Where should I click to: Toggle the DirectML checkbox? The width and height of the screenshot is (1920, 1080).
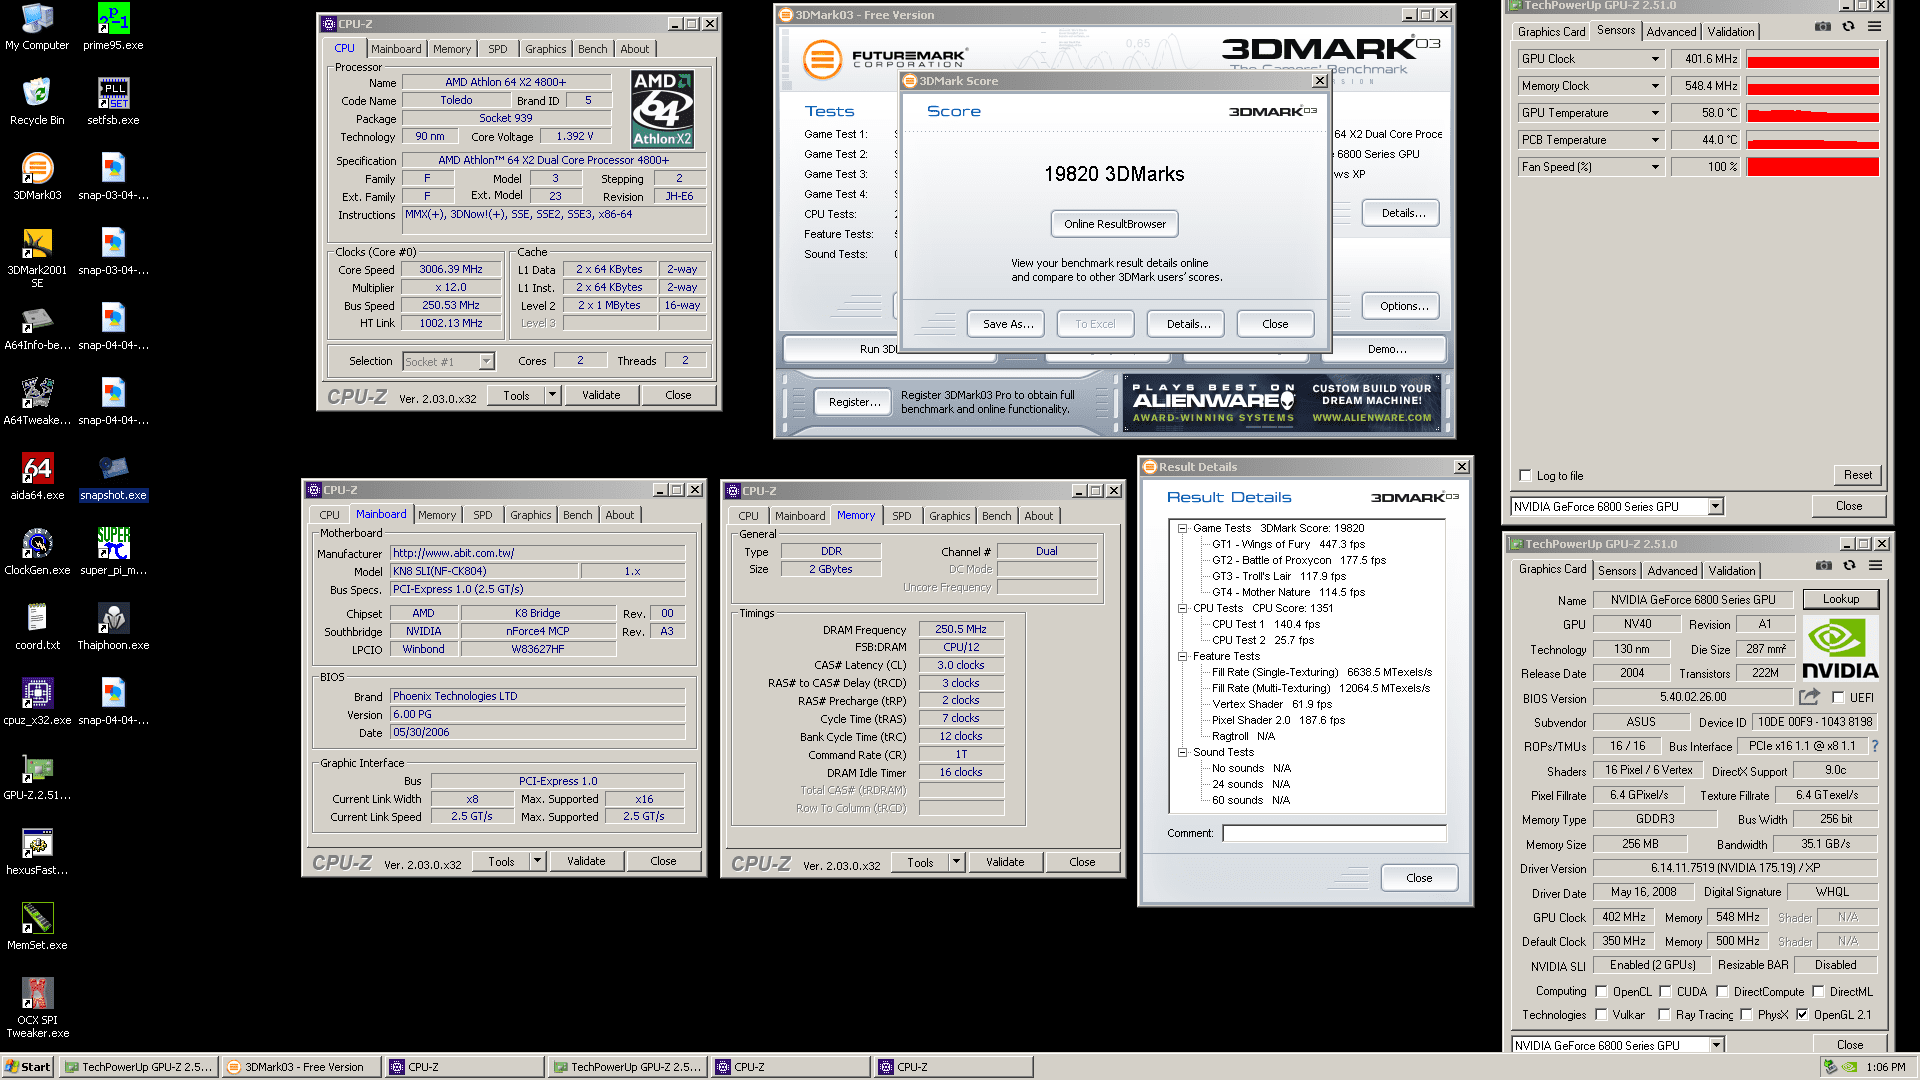click(x=1818, y=992)
